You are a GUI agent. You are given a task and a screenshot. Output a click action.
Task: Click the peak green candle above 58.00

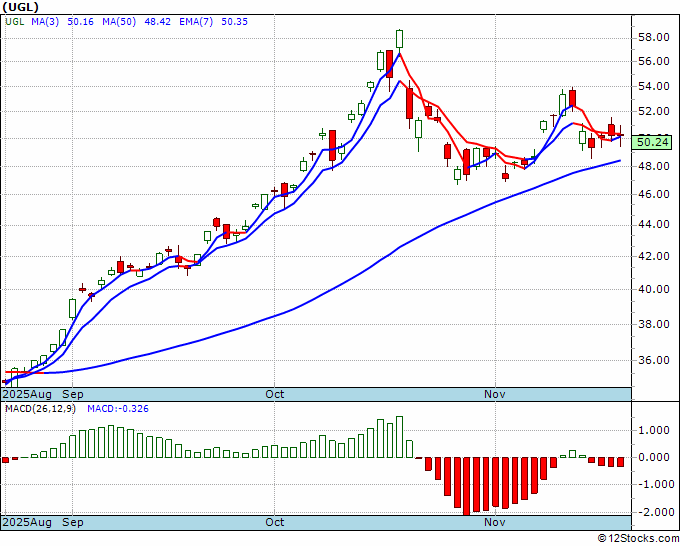point(399,39)
